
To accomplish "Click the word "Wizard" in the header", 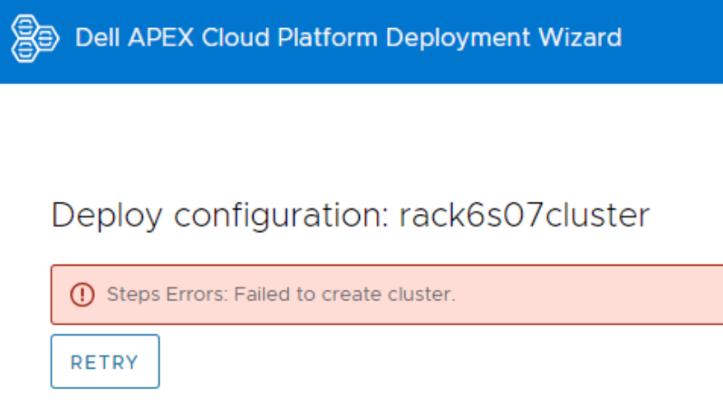I will [x=585, y=39].
